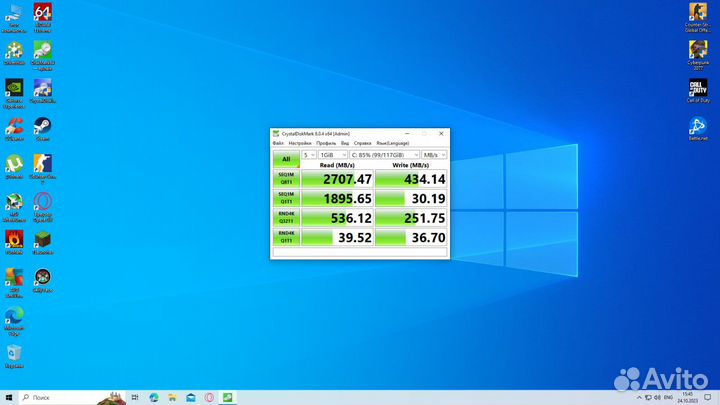Open the Windows Start menu

9,397
